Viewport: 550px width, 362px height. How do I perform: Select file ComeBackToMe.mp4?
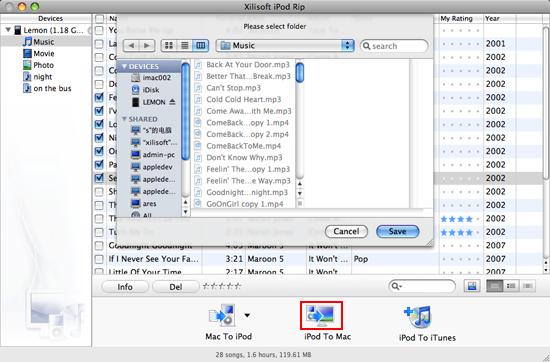click(x=243, y=146)
